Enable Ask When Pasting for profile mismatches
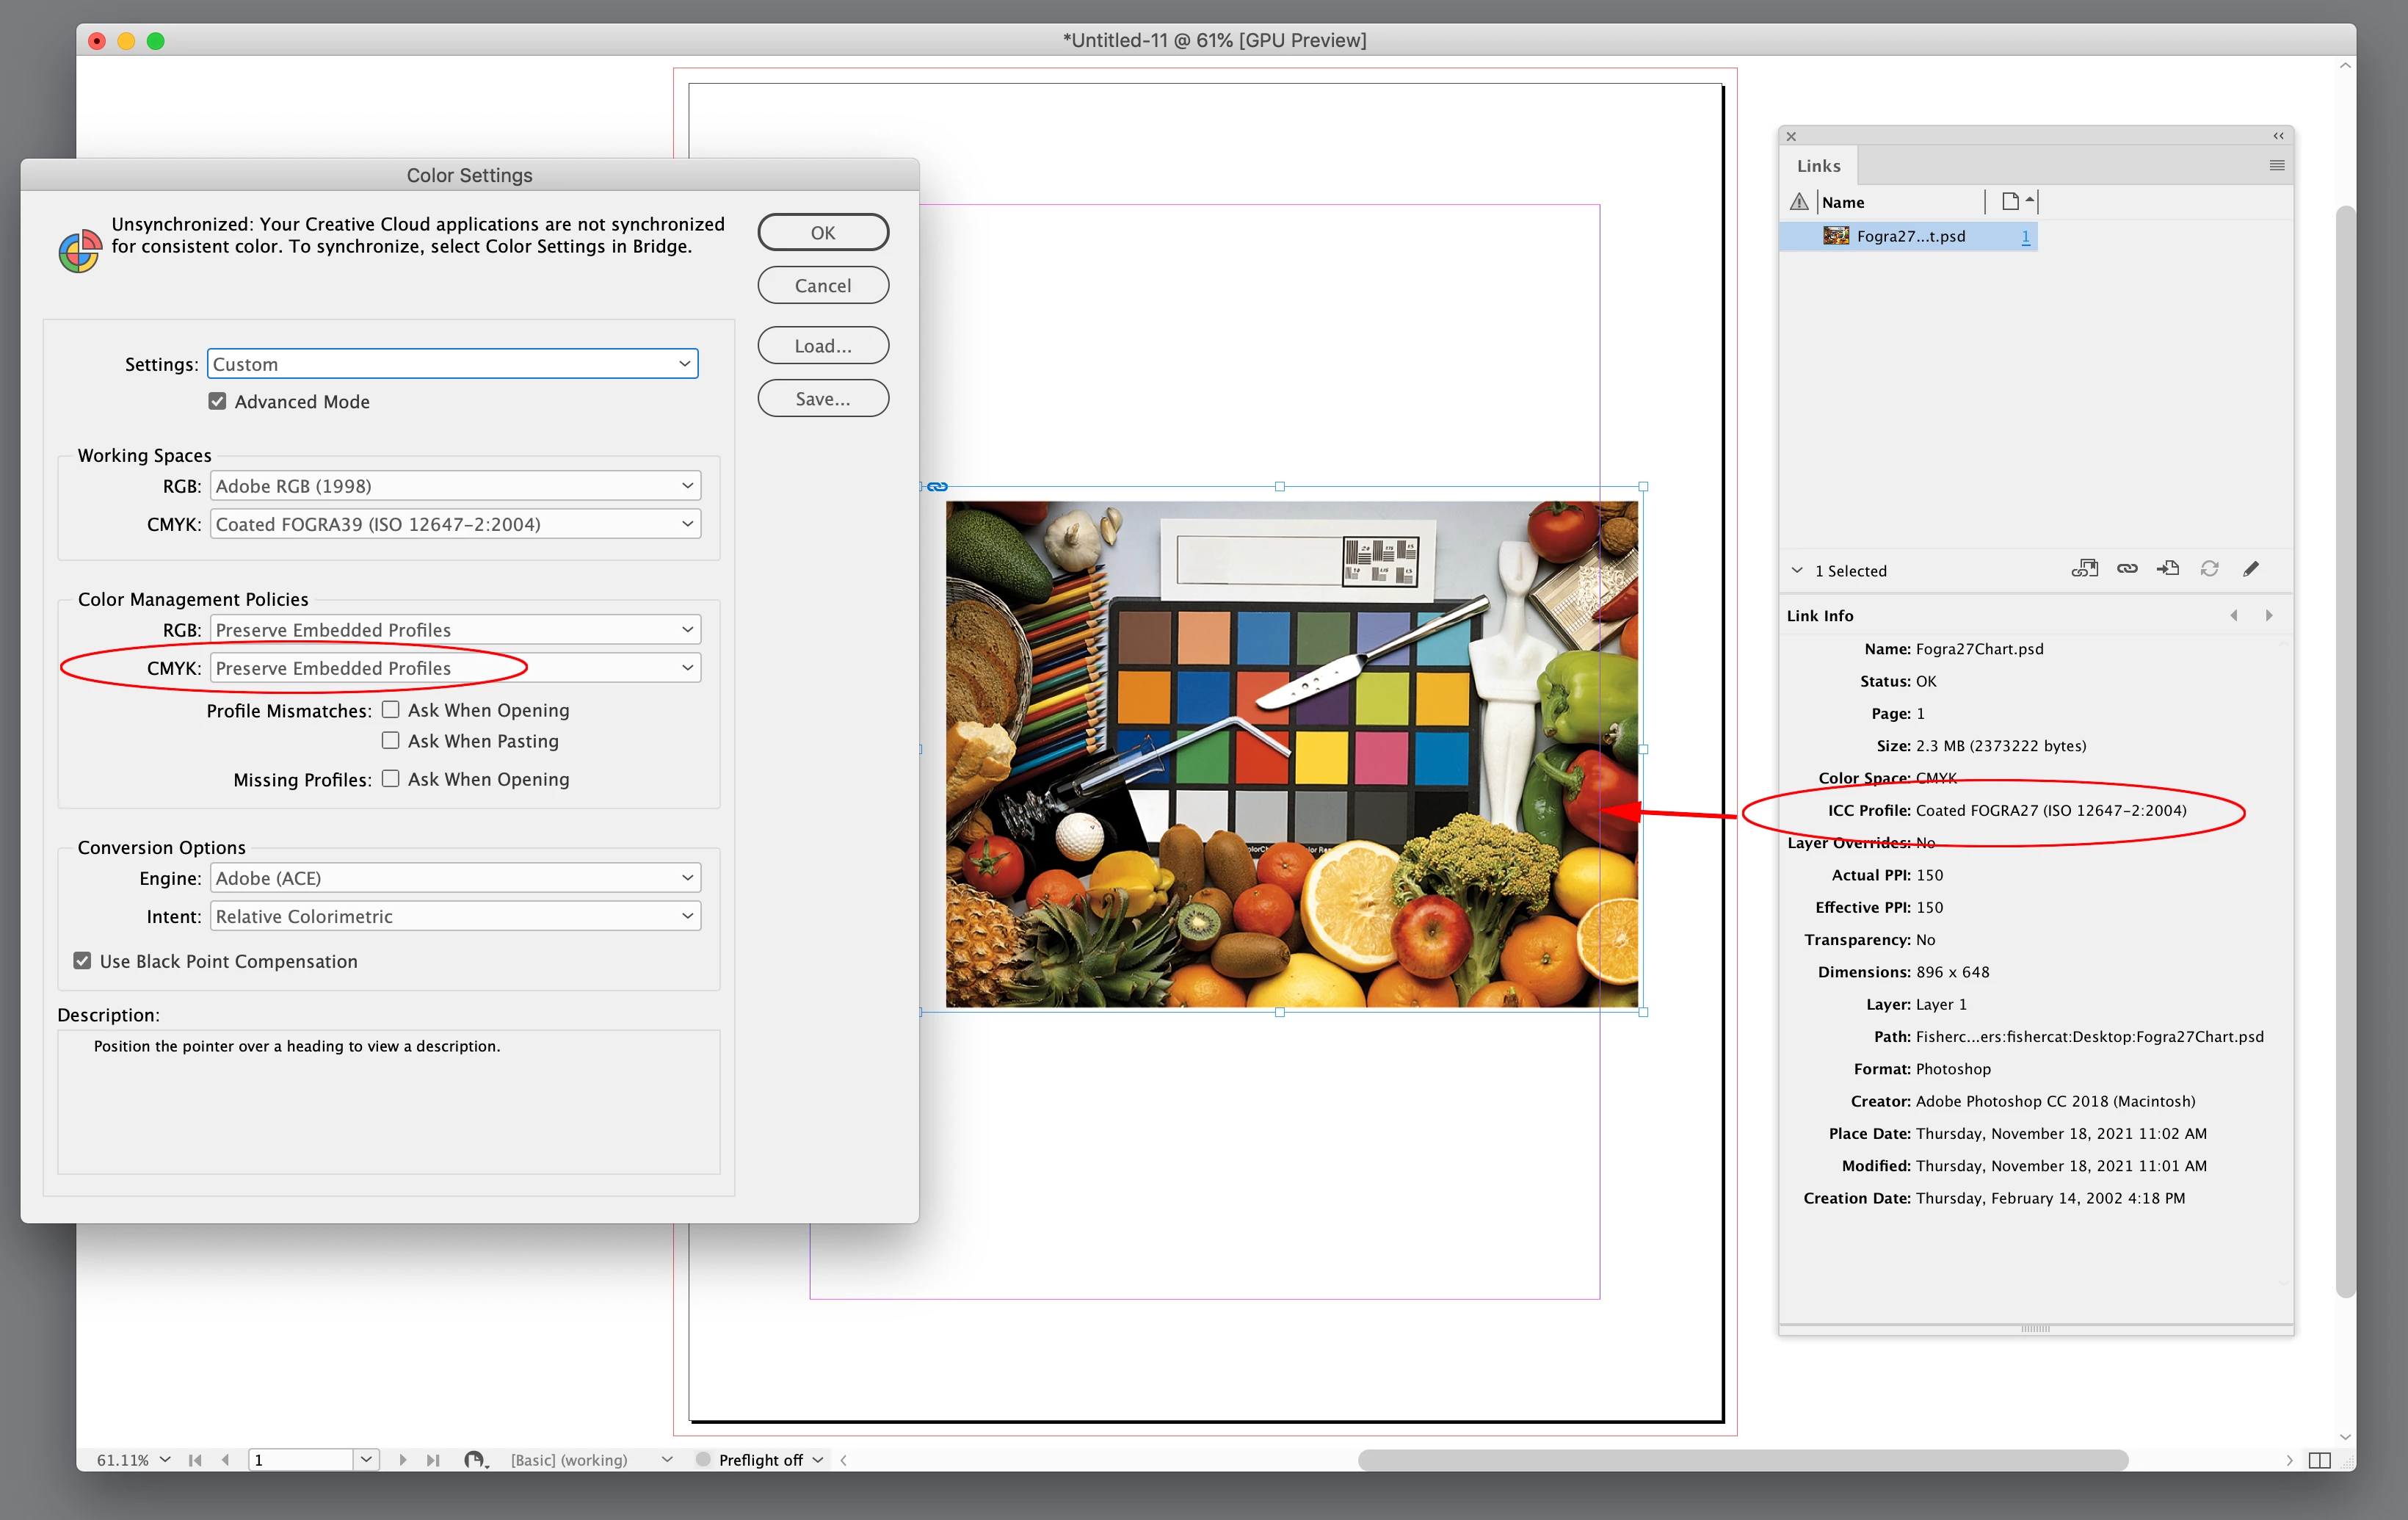This screenshot has height=1520, width=2408. 391,741
